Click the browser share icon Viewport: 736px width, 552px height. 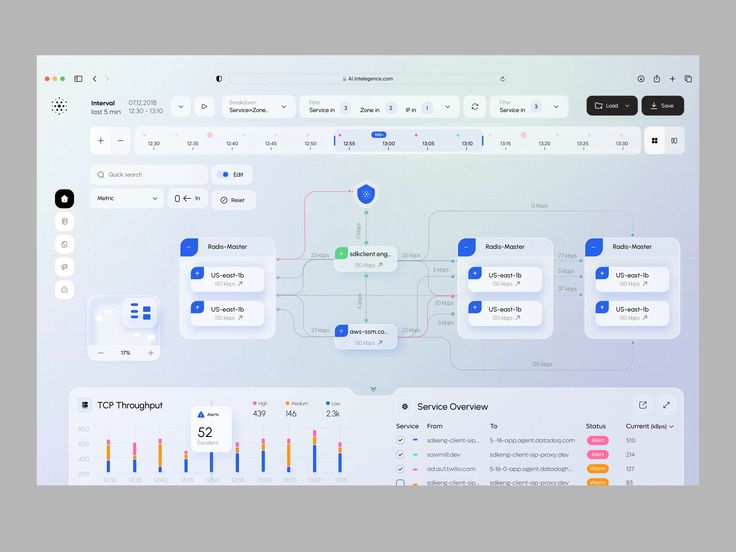tap(657, 79)
